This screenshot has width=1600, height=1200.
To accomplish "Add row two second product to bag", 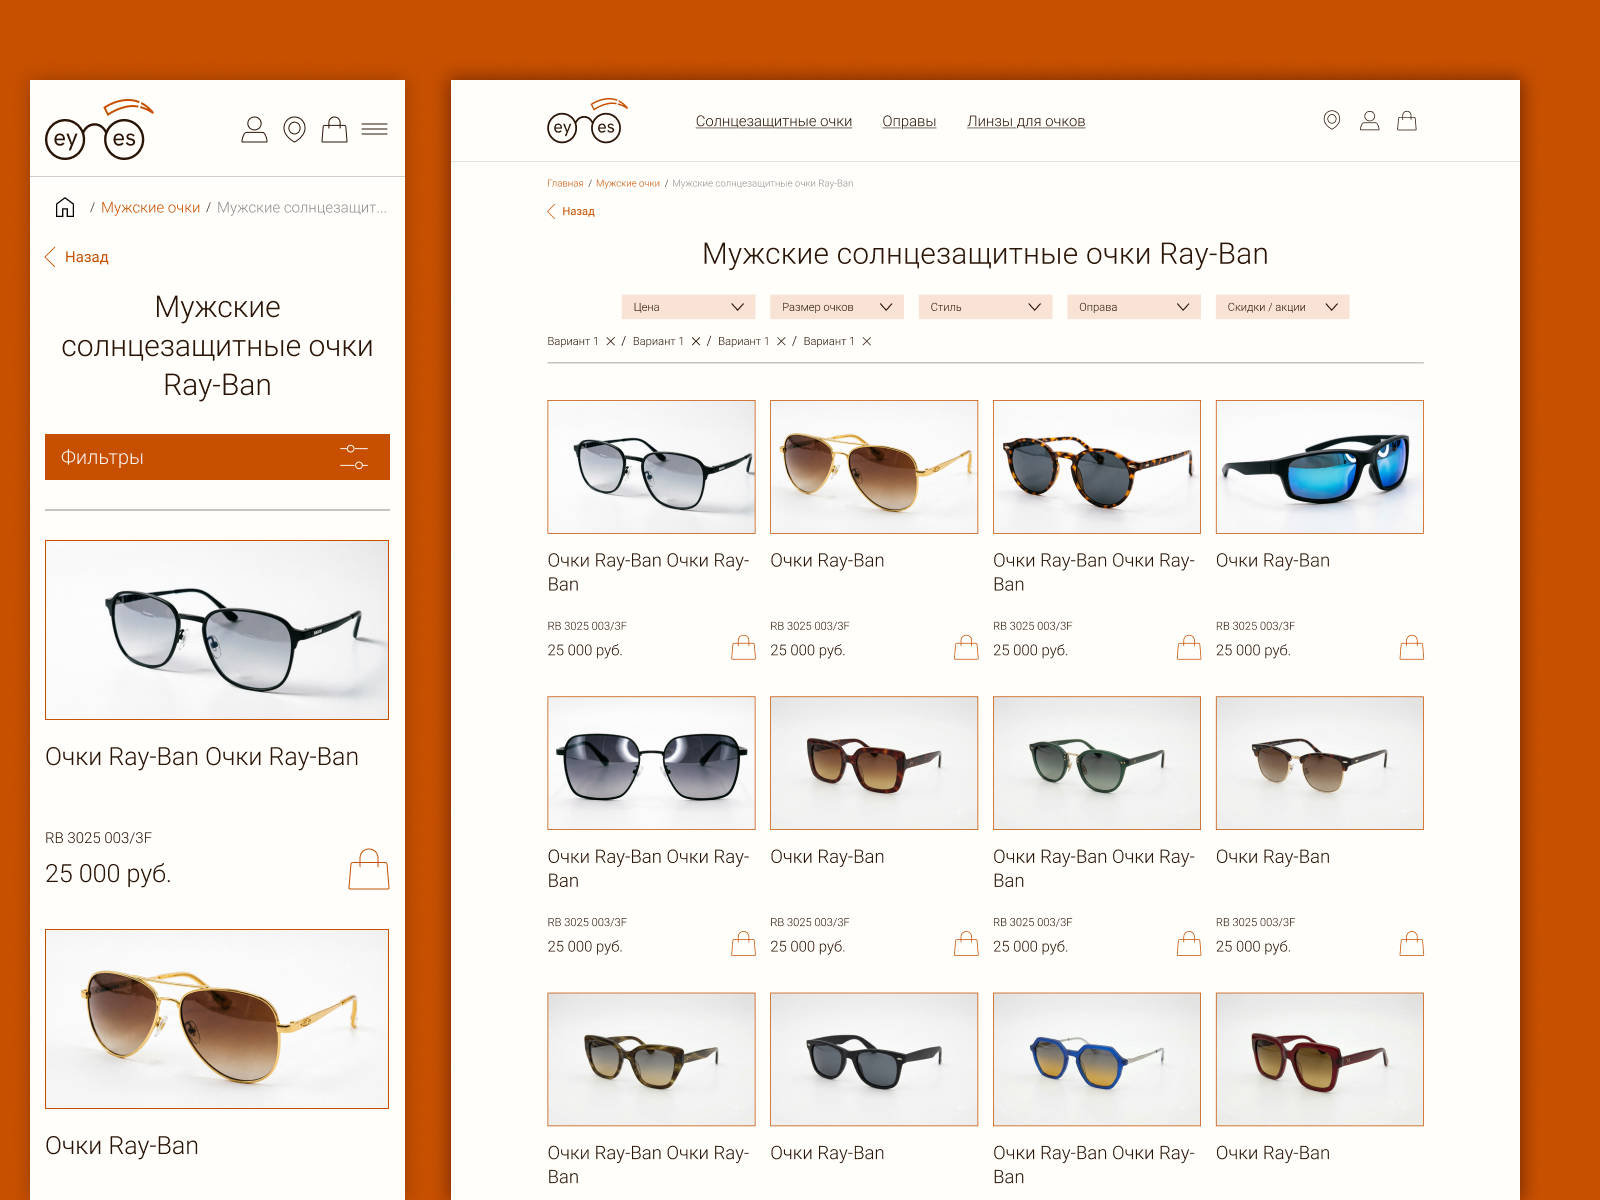I will coord(966,944).
